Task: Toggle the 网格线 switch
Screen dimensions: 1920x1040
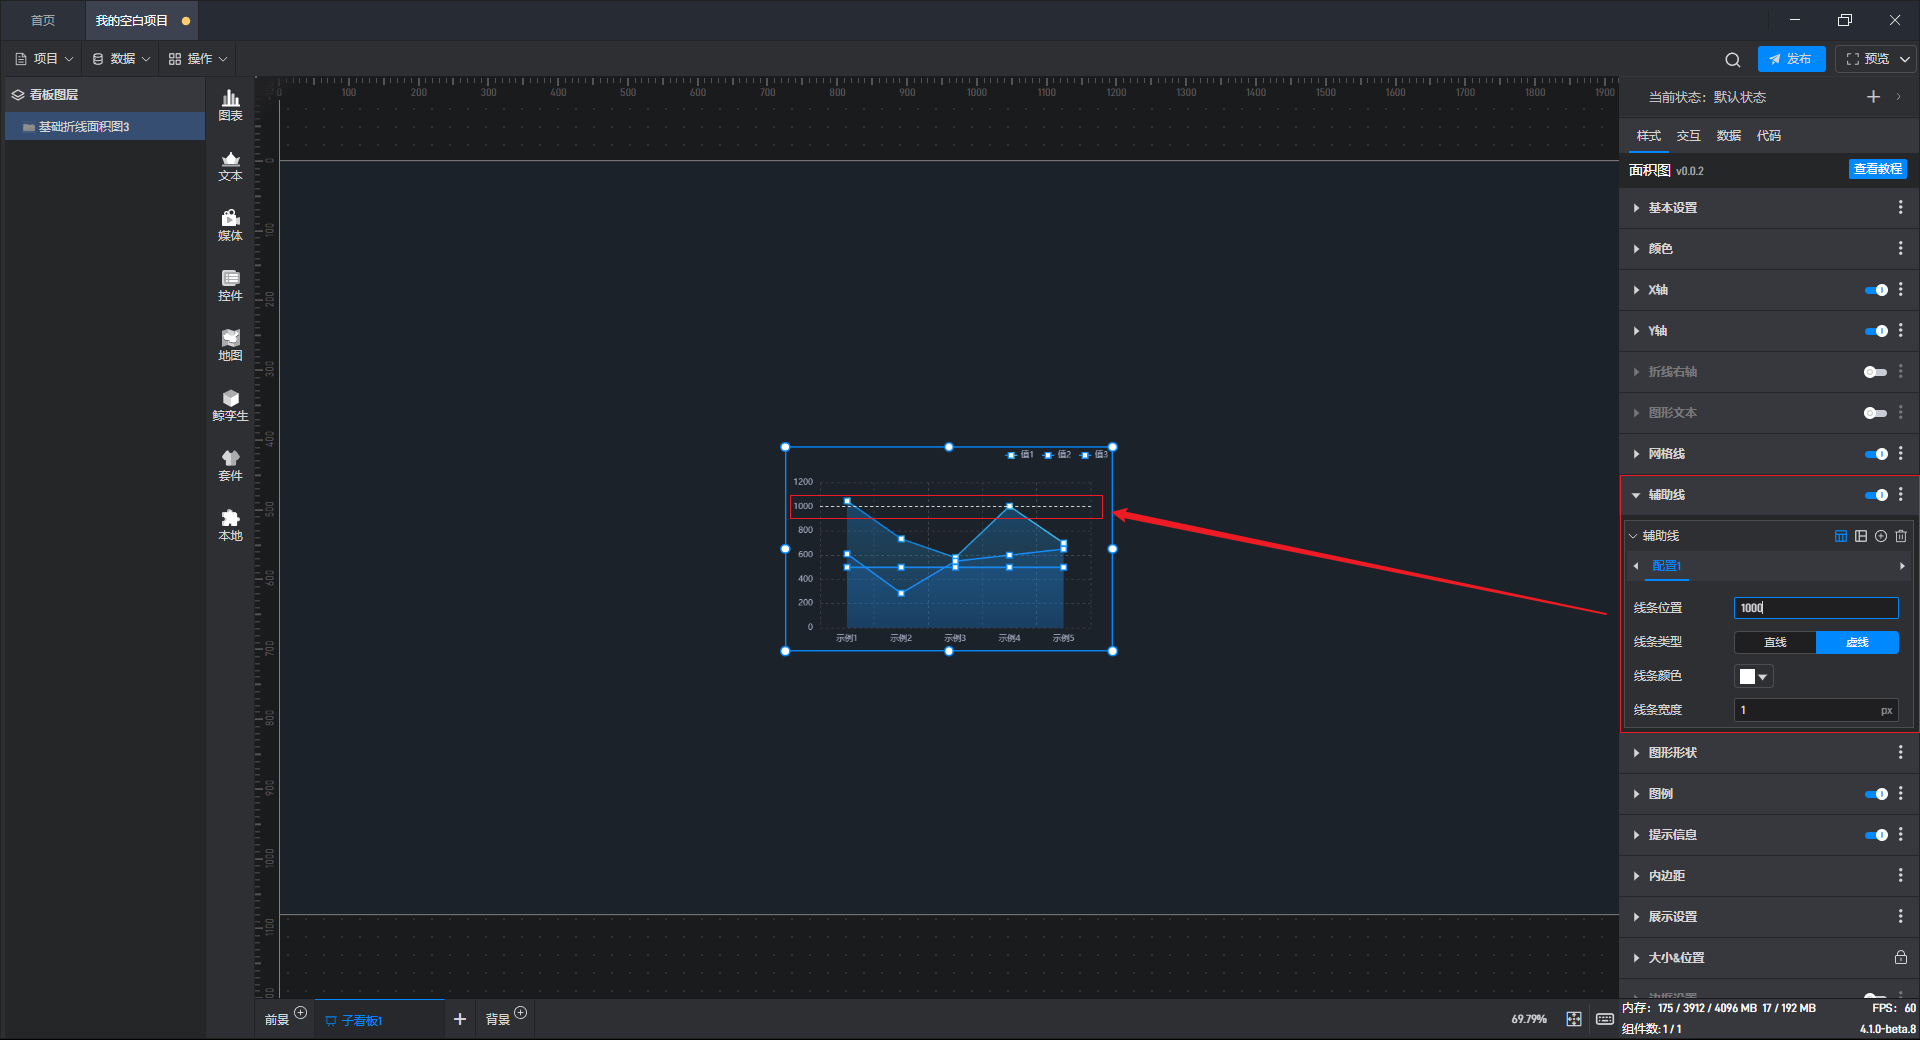Action: point(1876,454)
